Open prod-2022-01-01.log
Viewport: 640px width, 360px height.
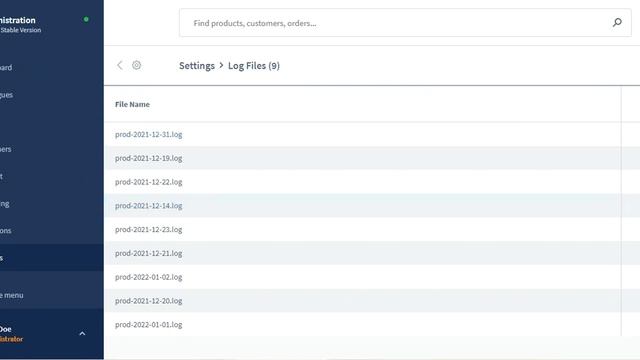(149, 324)
